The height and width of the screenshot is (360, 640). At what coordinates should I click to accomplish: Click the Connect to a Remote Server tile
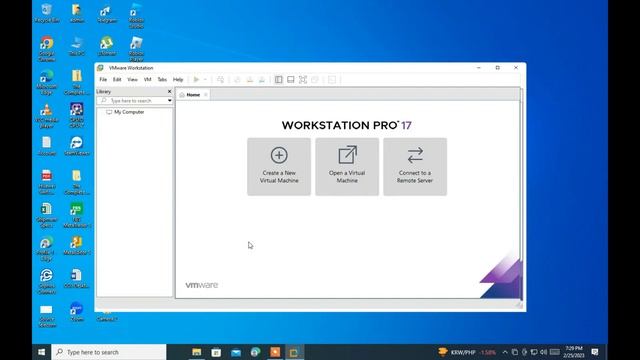(415, 167)
